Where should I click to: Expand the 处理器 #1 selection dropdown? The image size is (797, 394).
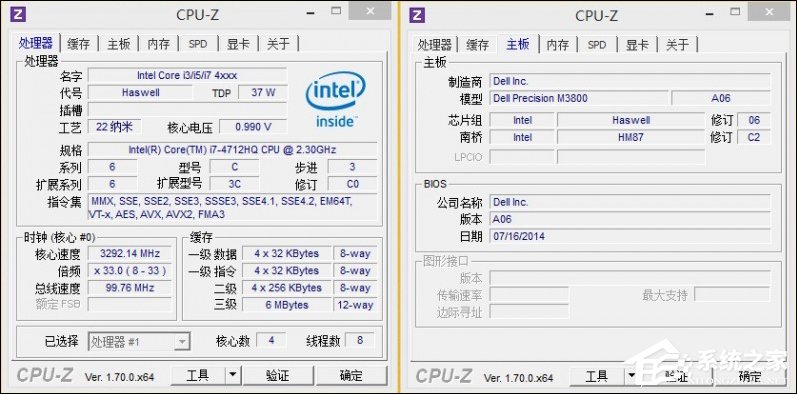click(x=181, y=342)
